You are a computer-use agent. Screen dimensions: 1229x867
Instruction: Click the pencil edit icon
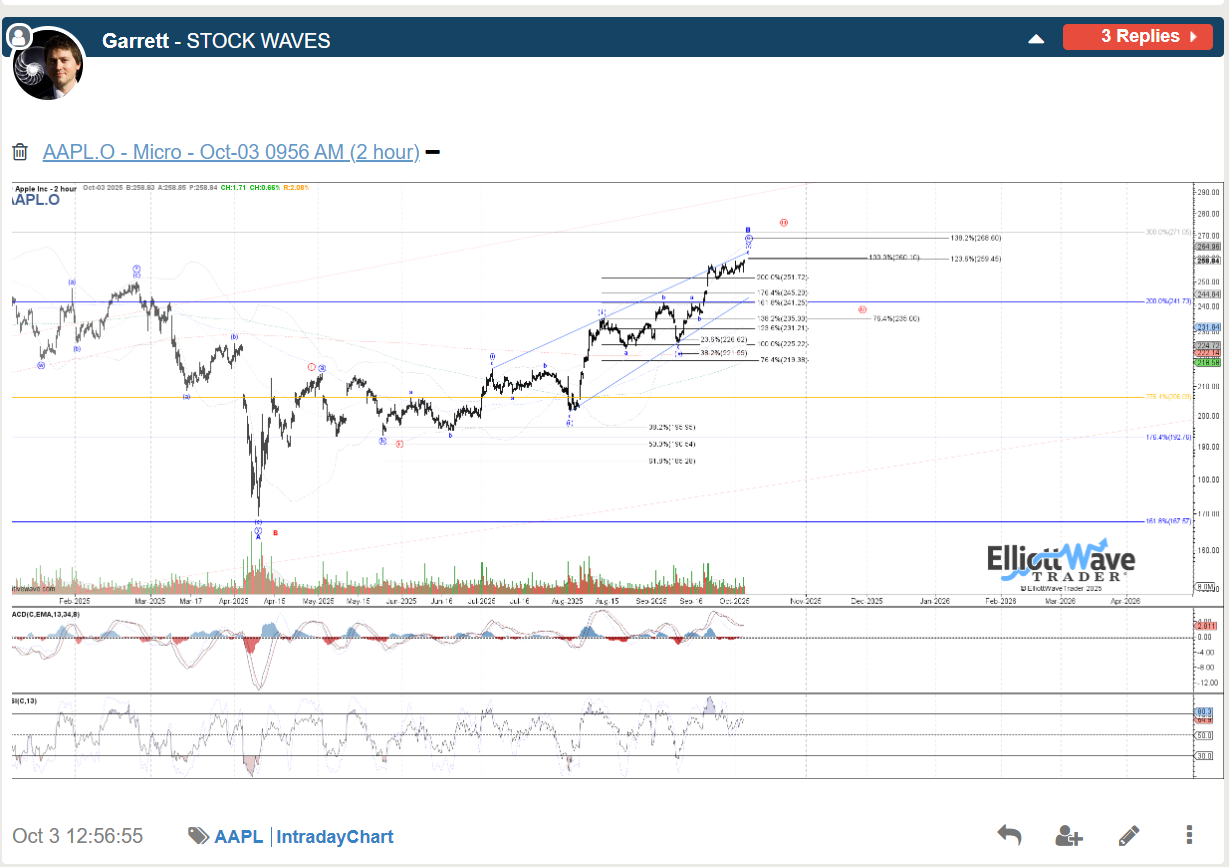(1129, 835)
